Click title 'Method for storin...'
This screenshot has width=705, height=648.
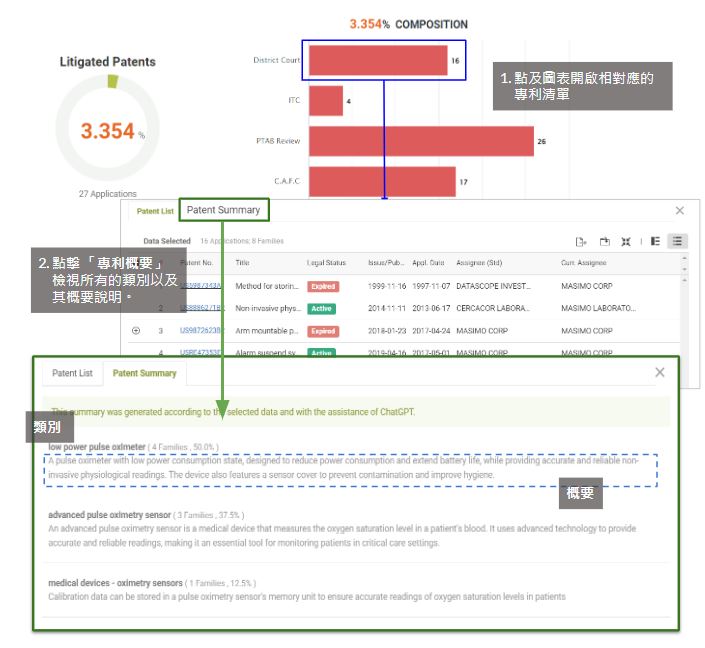tap(267, 286)
